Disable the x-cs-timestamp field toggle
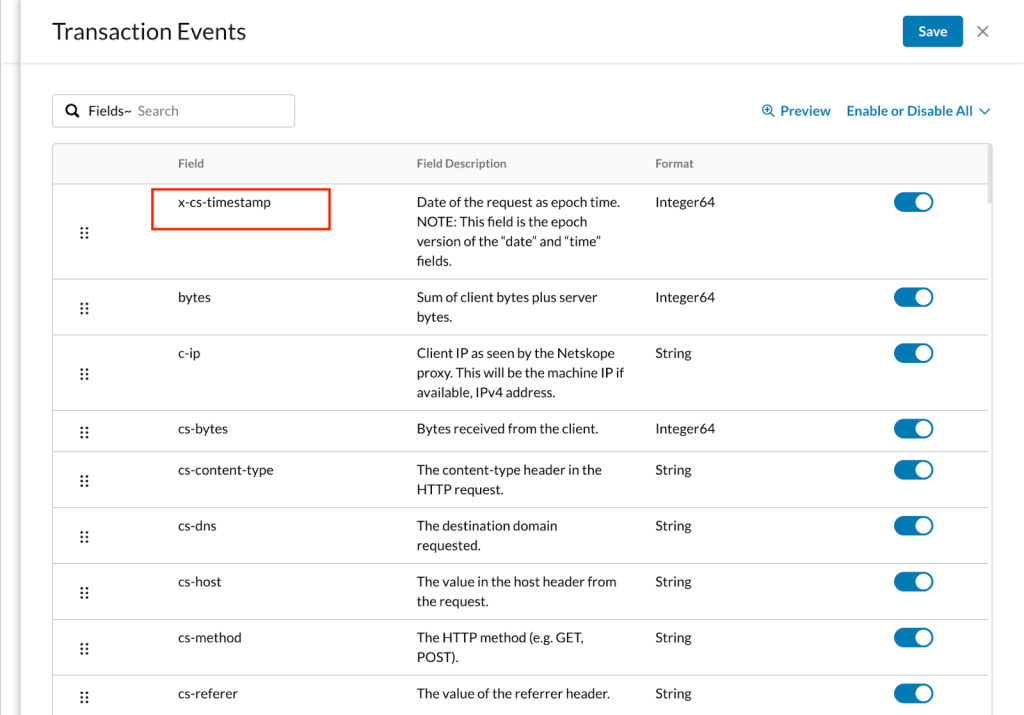Screen dimensions: 1024x715 point(913,202)
